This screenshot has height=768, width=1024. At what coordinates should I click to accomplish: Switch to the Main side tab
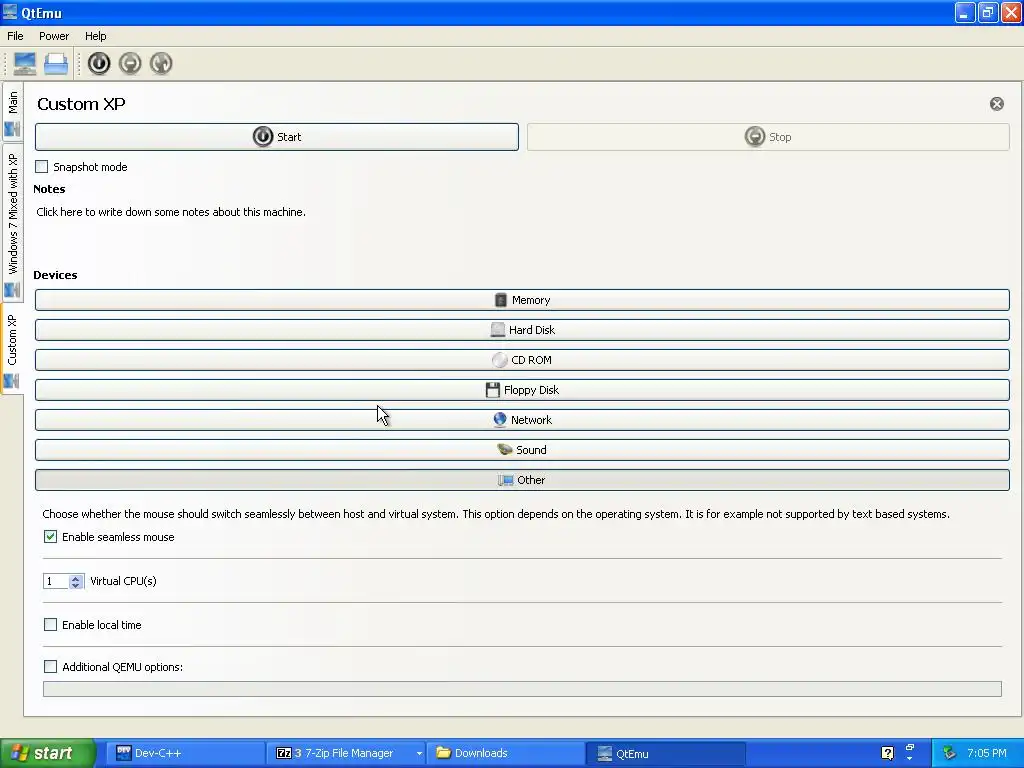[x=12, y=112]
